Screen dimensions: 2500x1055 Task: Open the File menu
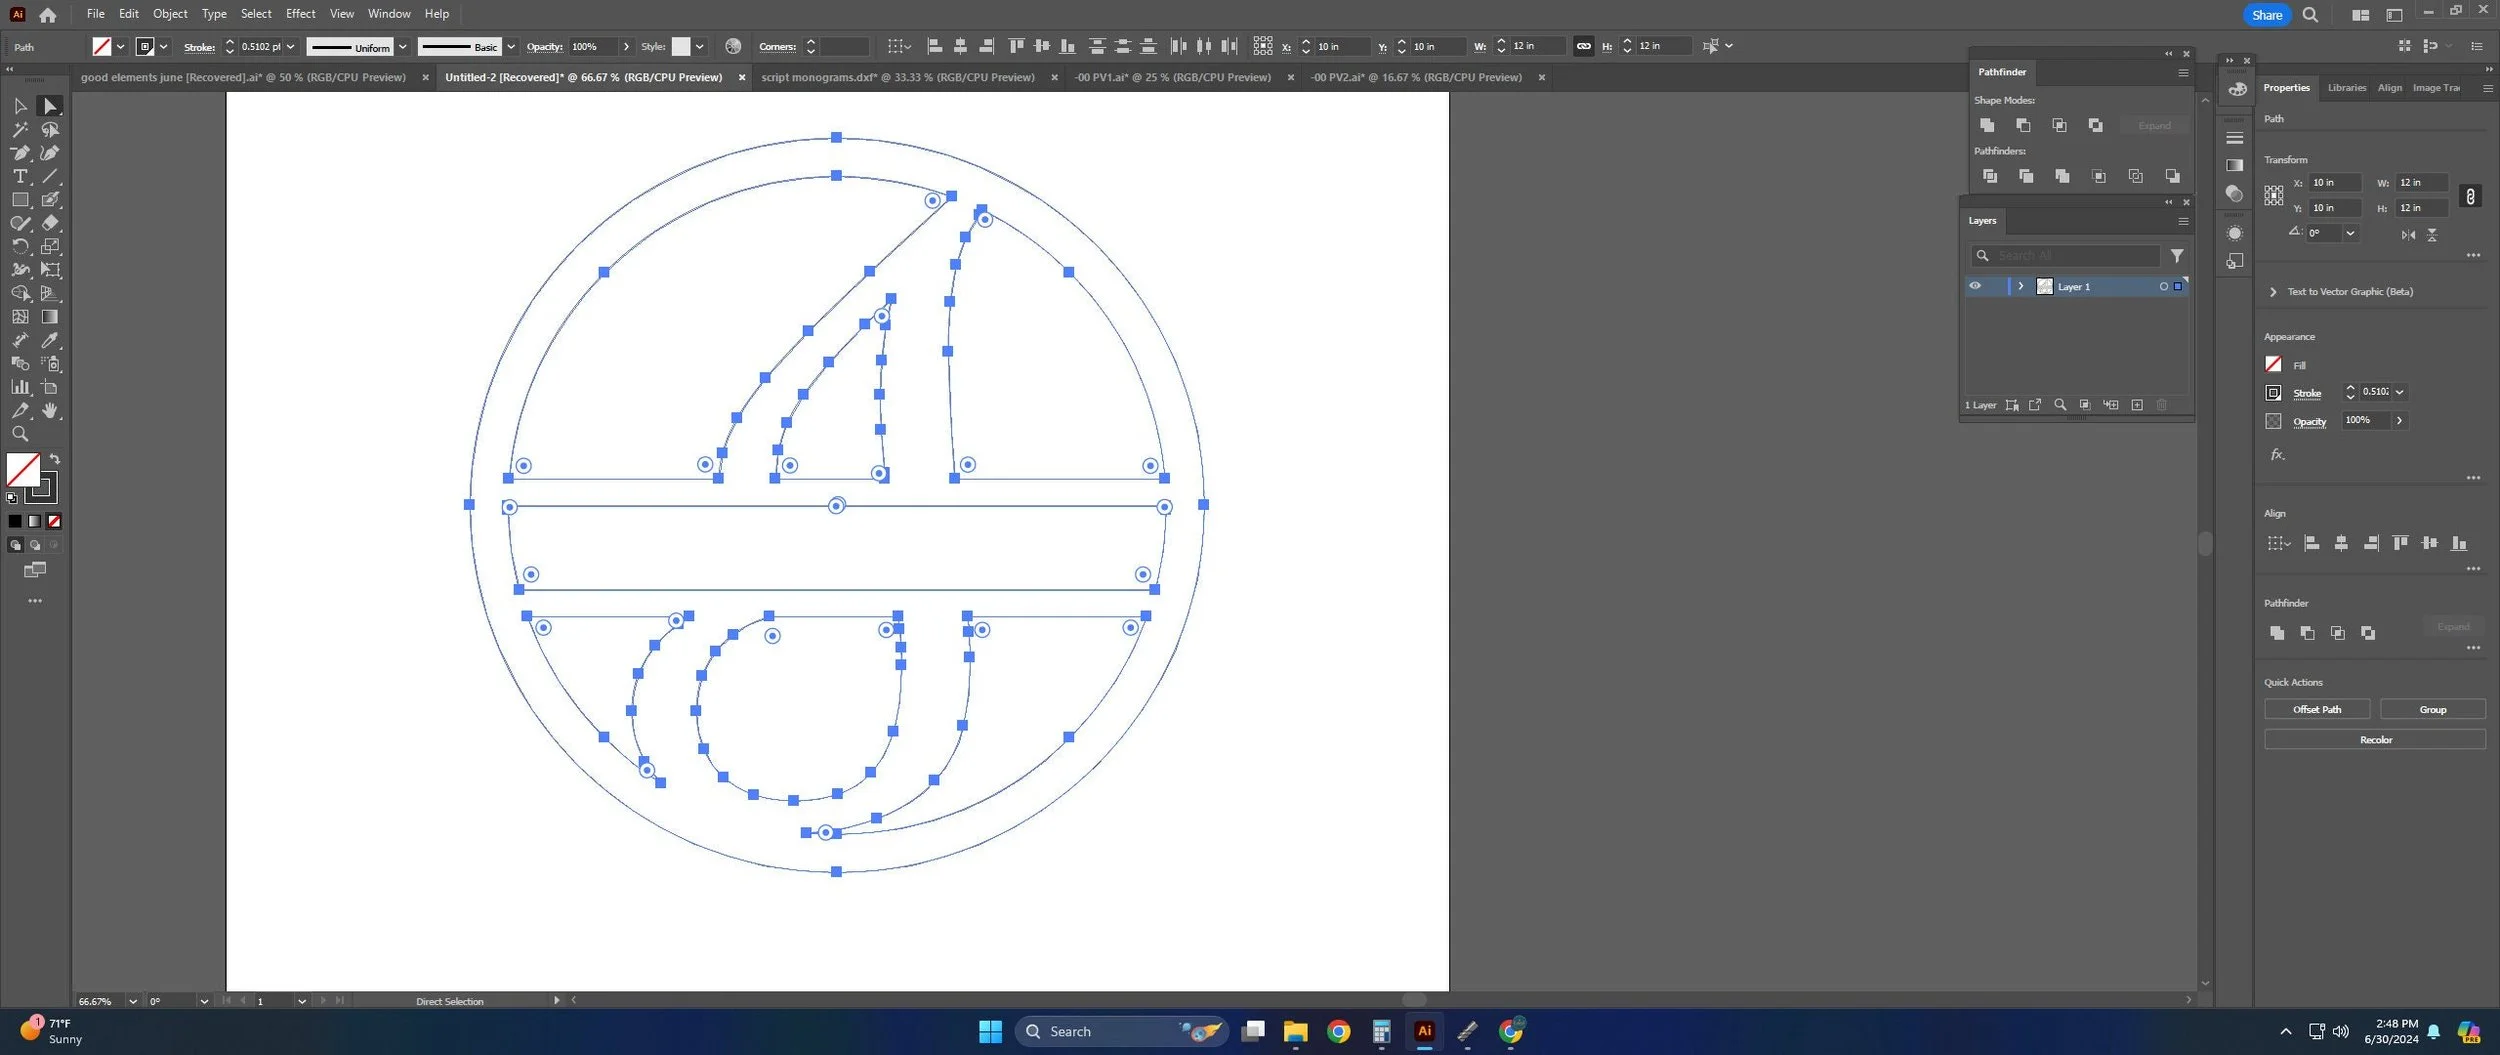(95, 14)
